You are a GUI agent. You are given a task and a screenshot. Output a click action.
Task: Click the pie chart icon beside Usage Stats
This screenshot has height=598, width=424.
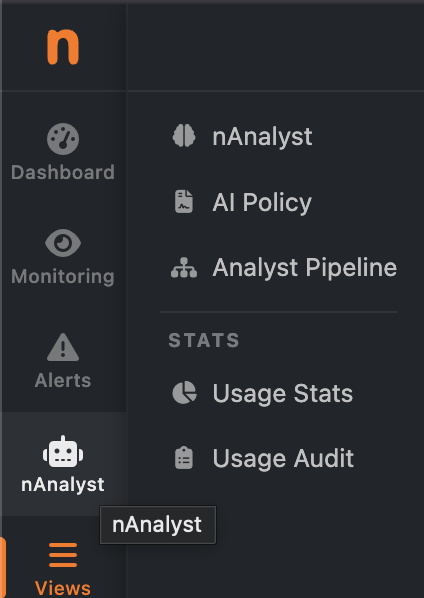click(x=185, y=393)
